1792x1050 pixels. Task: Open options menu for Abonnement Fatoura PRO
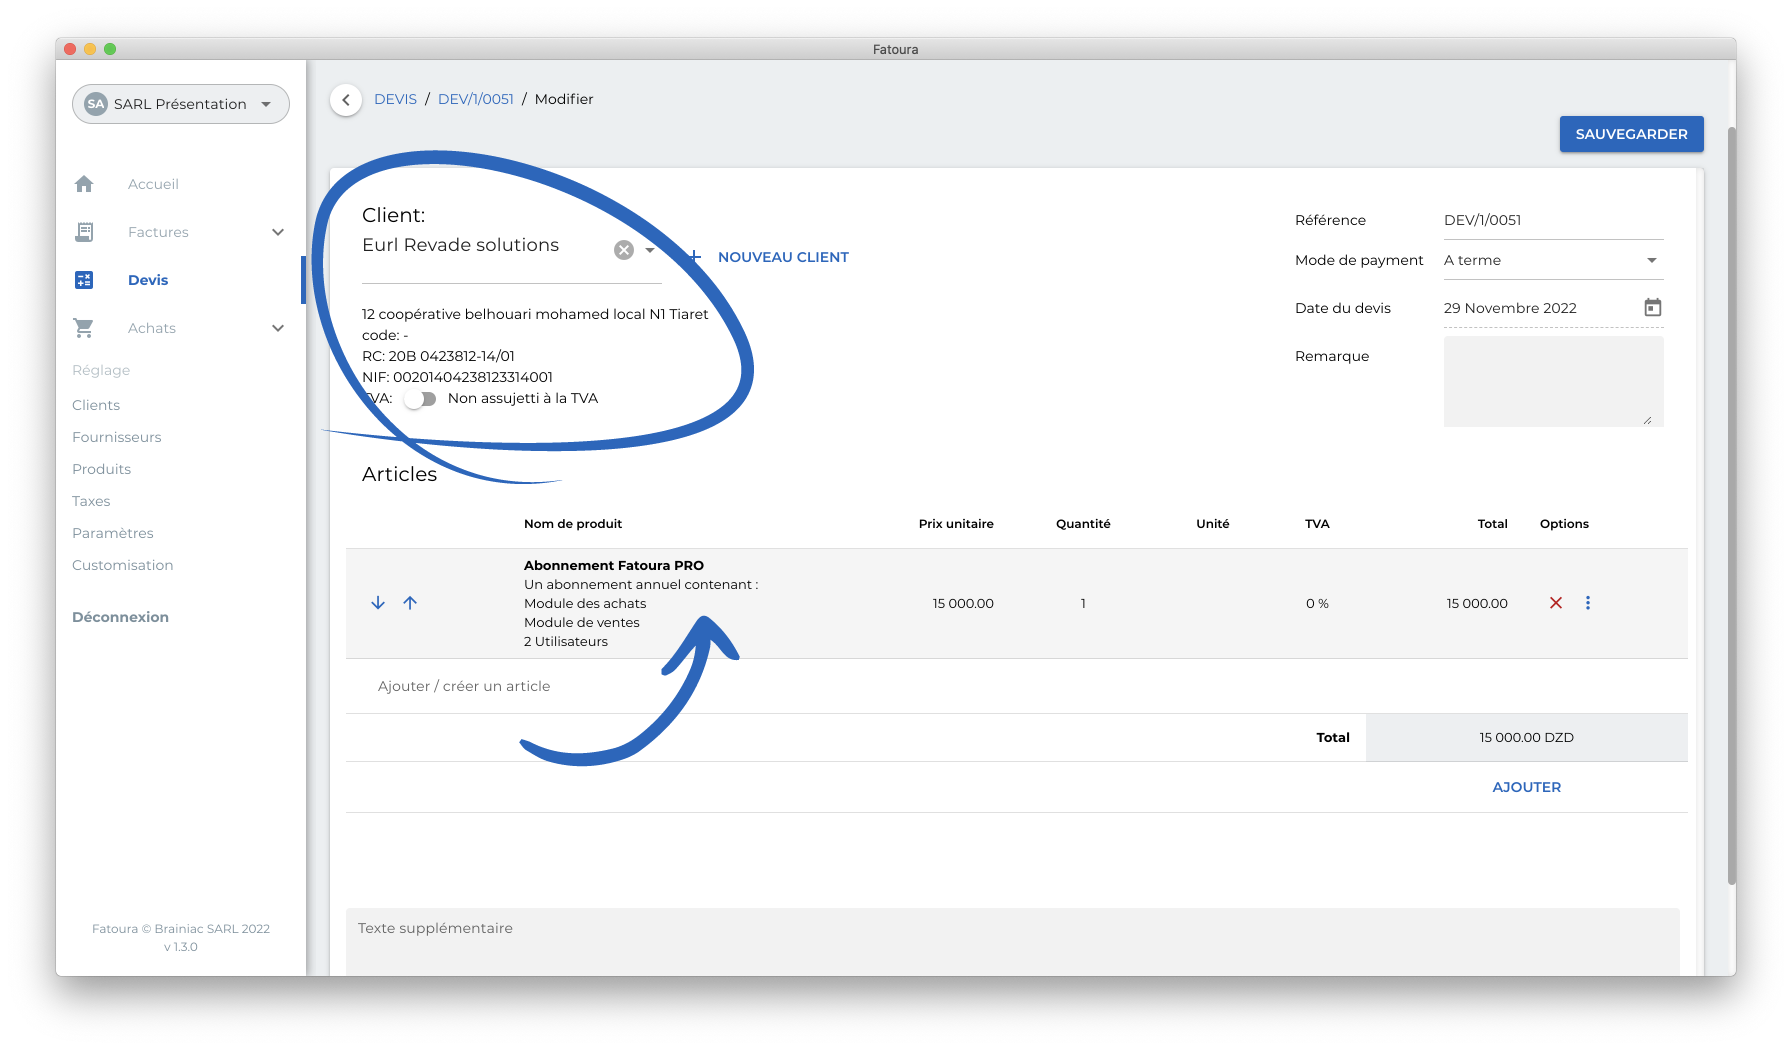coord(1588,603)
